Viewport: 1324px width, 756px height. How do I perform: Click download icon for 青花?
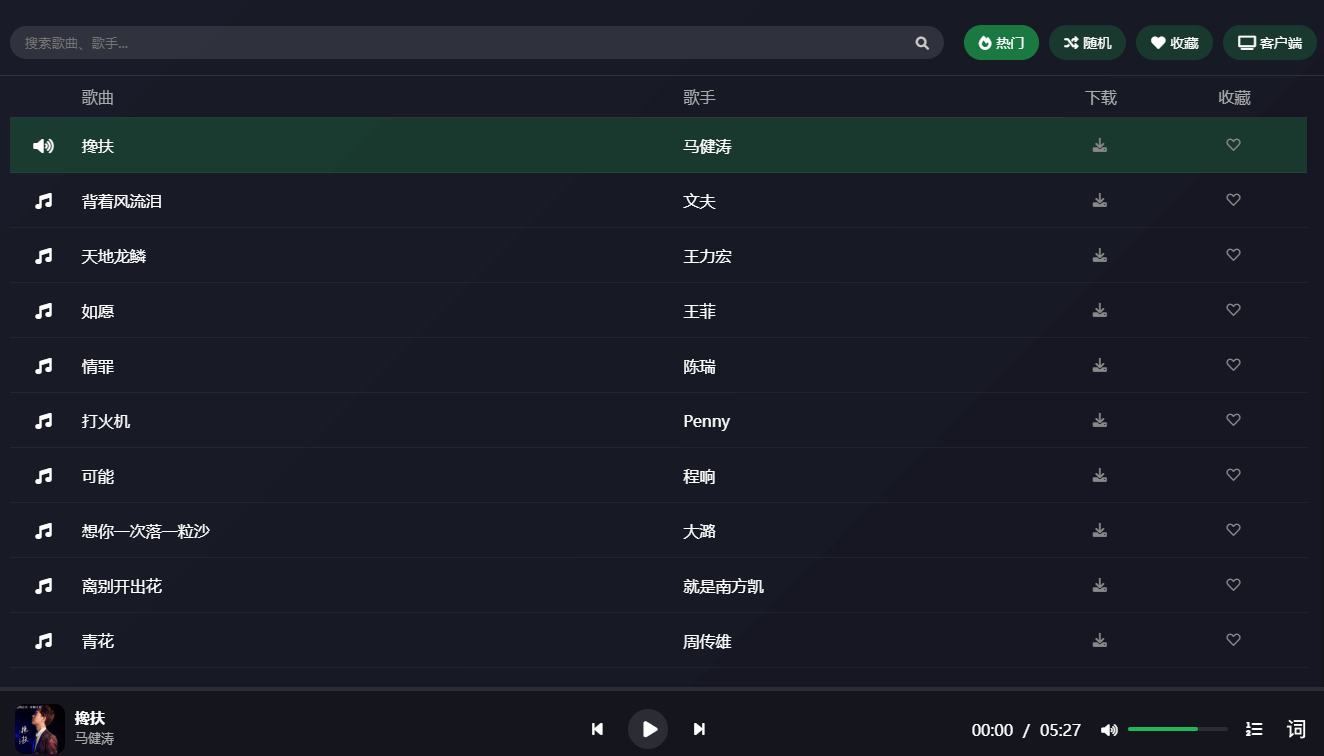1100,640
